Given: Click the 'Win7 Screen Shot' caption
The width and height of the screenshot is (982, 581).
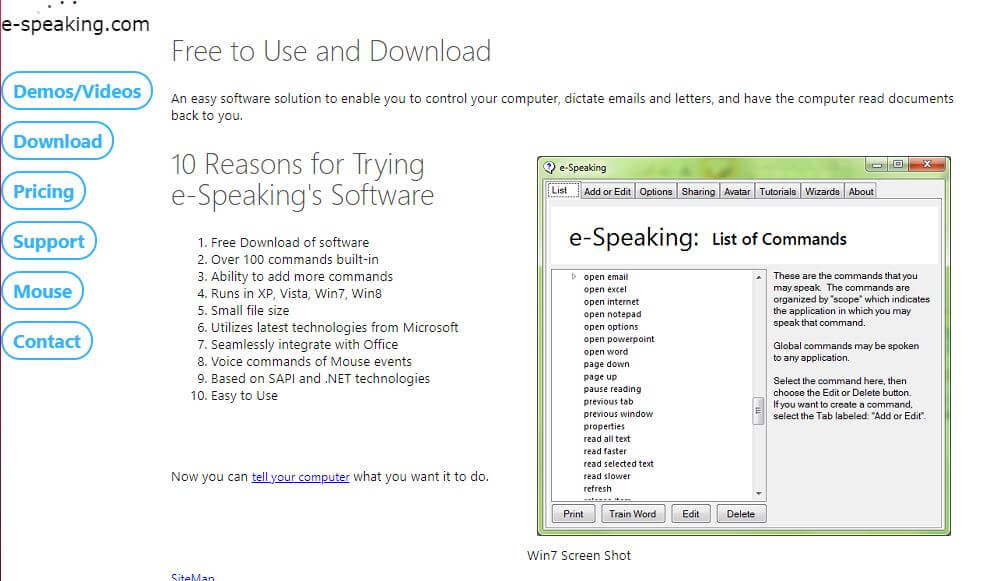Looking at the screenshot, I should (x=579, y=555).
